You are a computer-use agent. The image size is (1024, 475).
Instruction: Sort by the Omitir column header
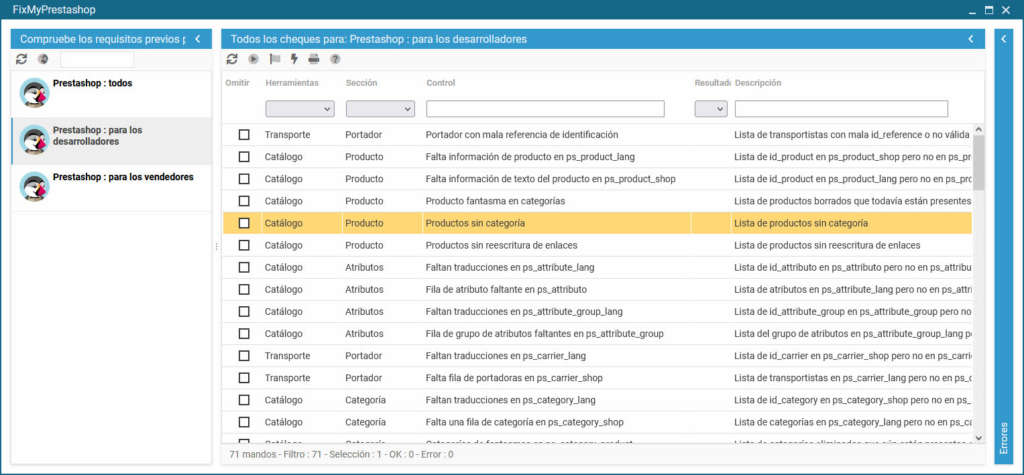pyautogui.click(x=237, y=83)
